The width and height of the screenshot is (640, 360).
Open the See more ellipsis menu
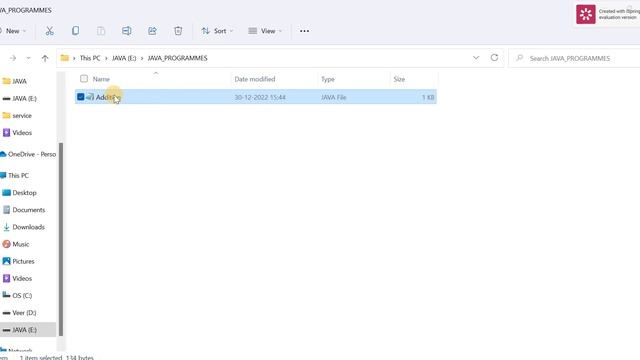pyautogui.click(x=304, y=31)
